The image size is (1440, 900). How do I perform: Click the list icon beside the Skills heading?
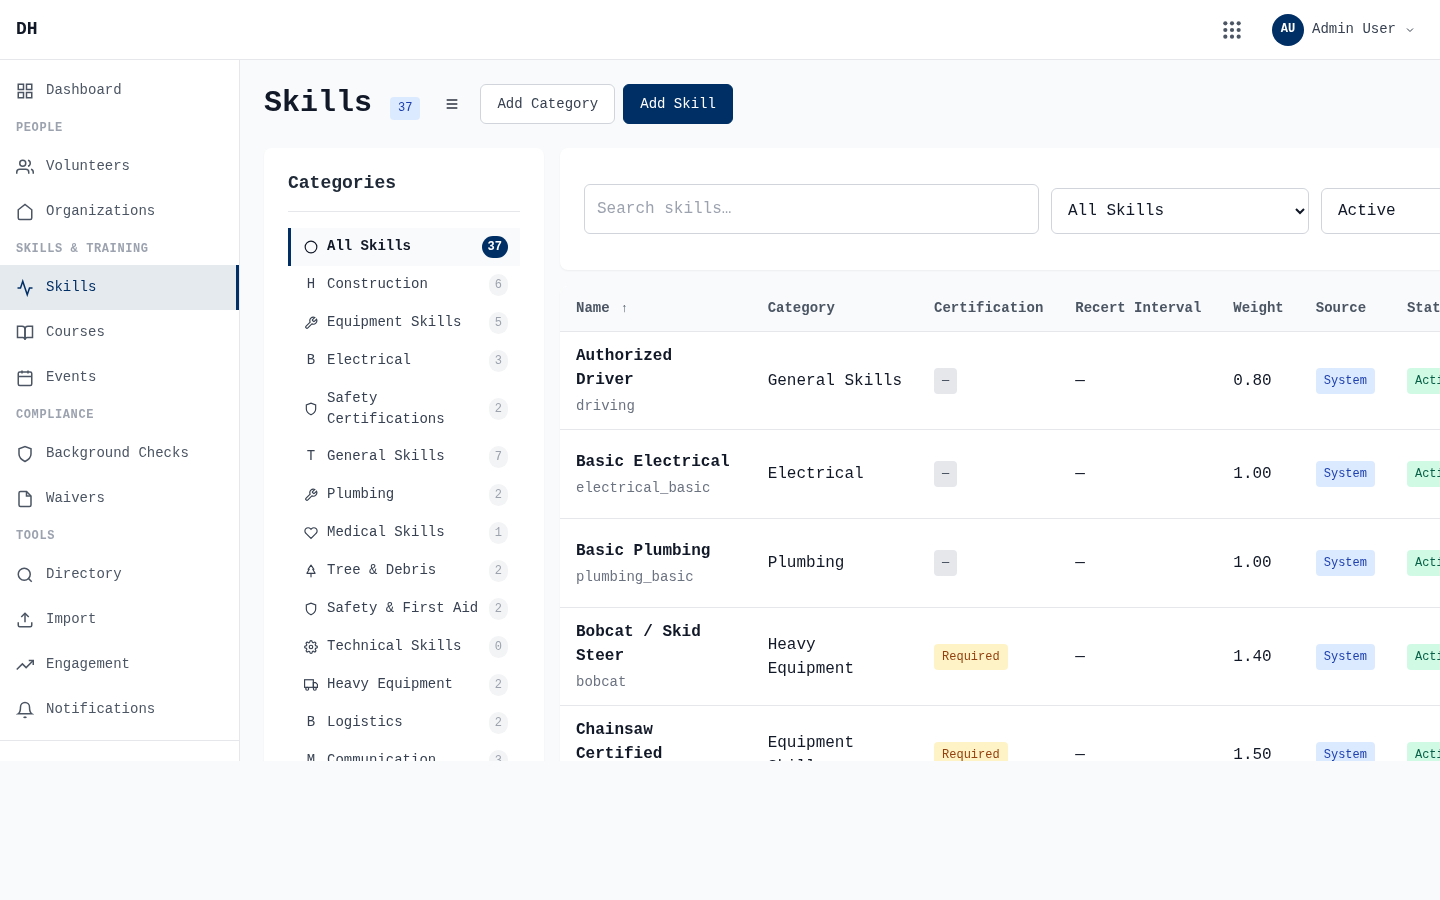click(452, 104)
